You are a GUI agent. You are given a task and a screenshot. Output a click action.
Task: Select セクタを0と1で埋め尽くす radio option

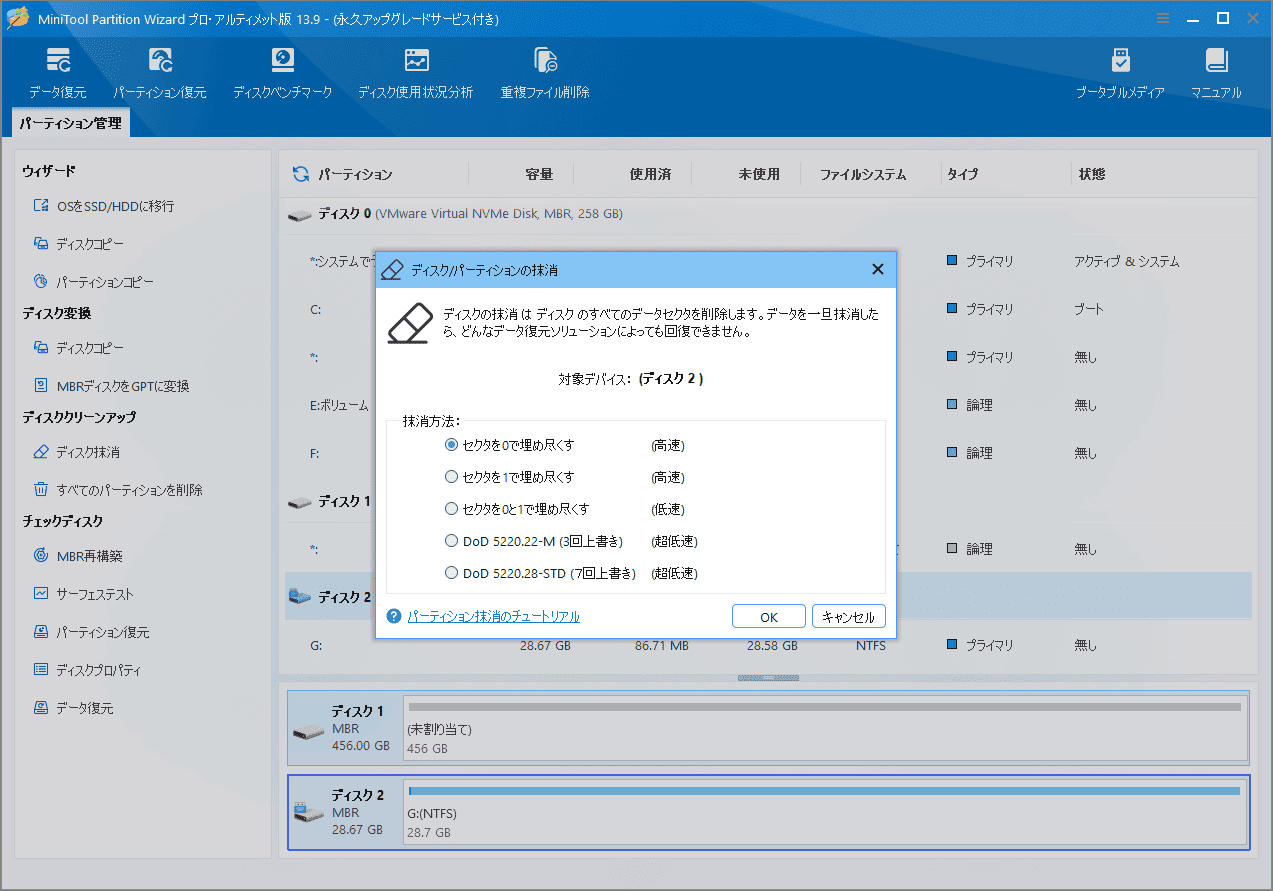517,509
